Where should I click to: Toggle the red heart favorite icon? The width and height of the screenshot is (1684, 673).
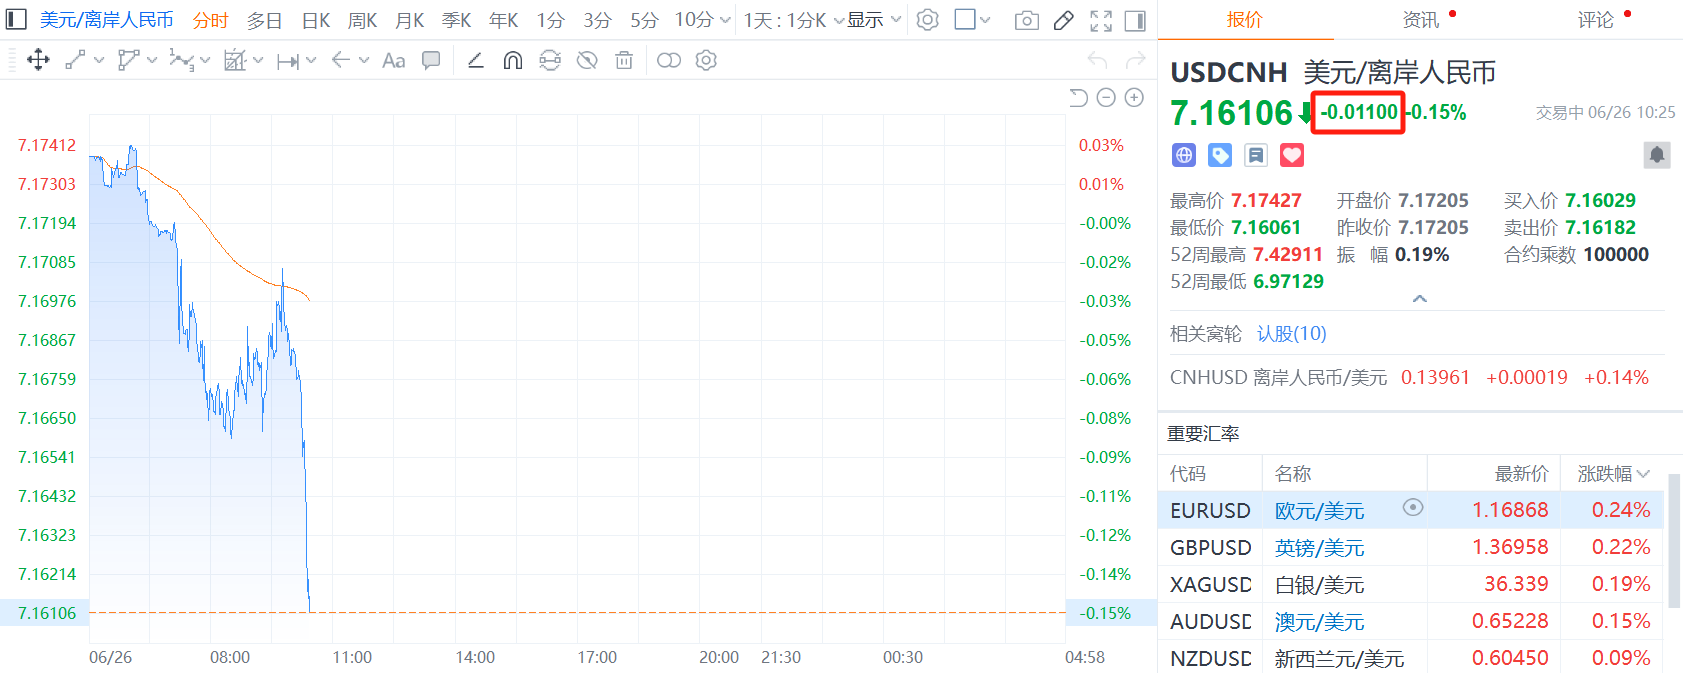(x=1292, y=155)
